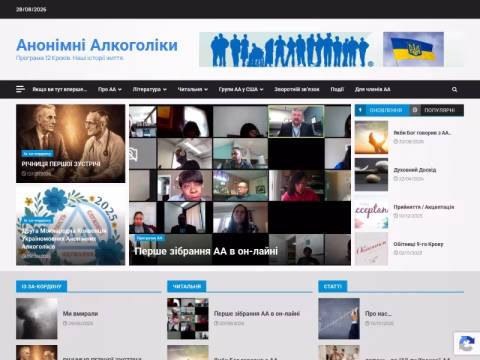Click 'Із за-кордону' tag on Річниця card
The height and width of the screenshot is (360, 480).
[x=37, y=154]
